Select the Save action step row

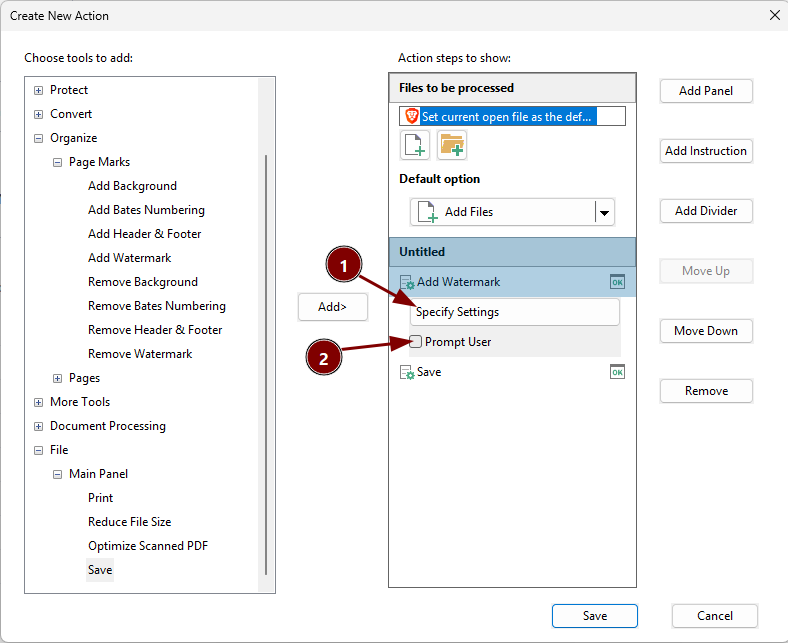(513, 372)
